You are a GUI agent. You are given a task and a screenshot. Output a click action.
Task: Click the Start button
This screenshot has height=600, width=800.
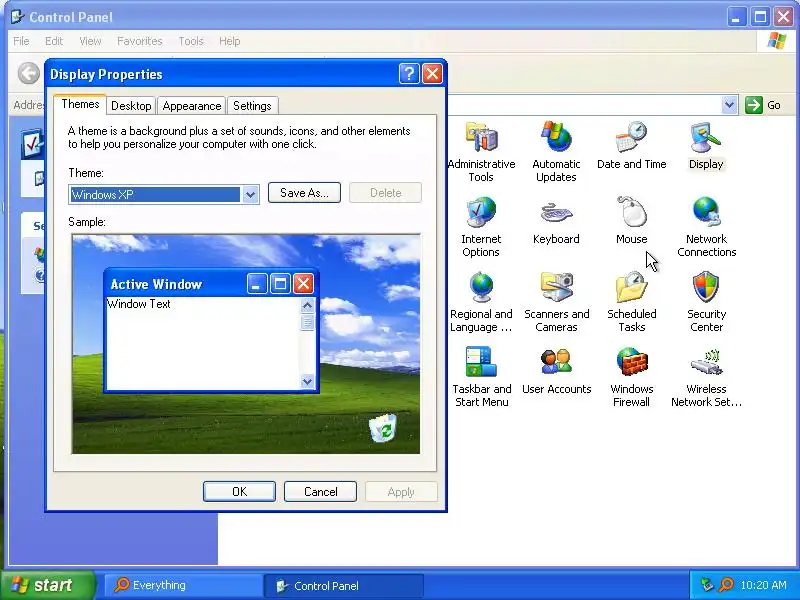click(47, 585)
